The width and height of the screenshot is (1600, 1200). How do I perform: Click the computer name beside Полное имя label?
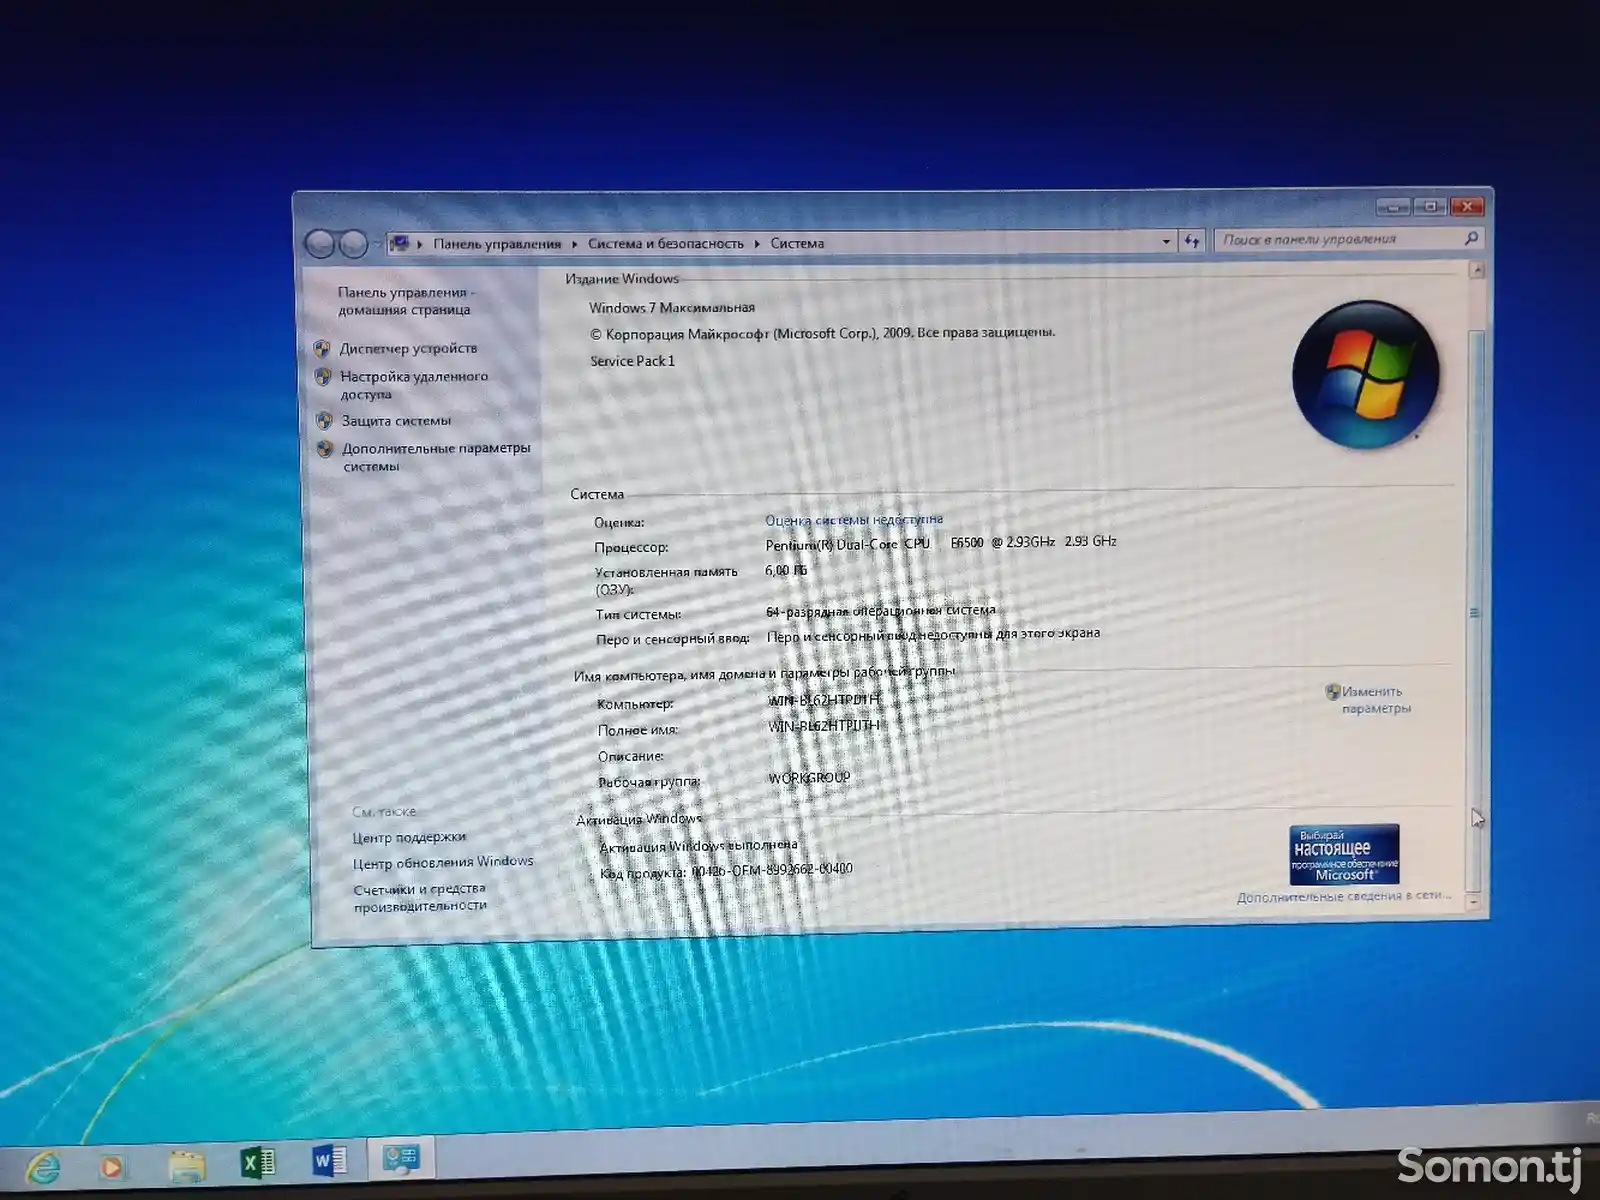coord(824,725)
